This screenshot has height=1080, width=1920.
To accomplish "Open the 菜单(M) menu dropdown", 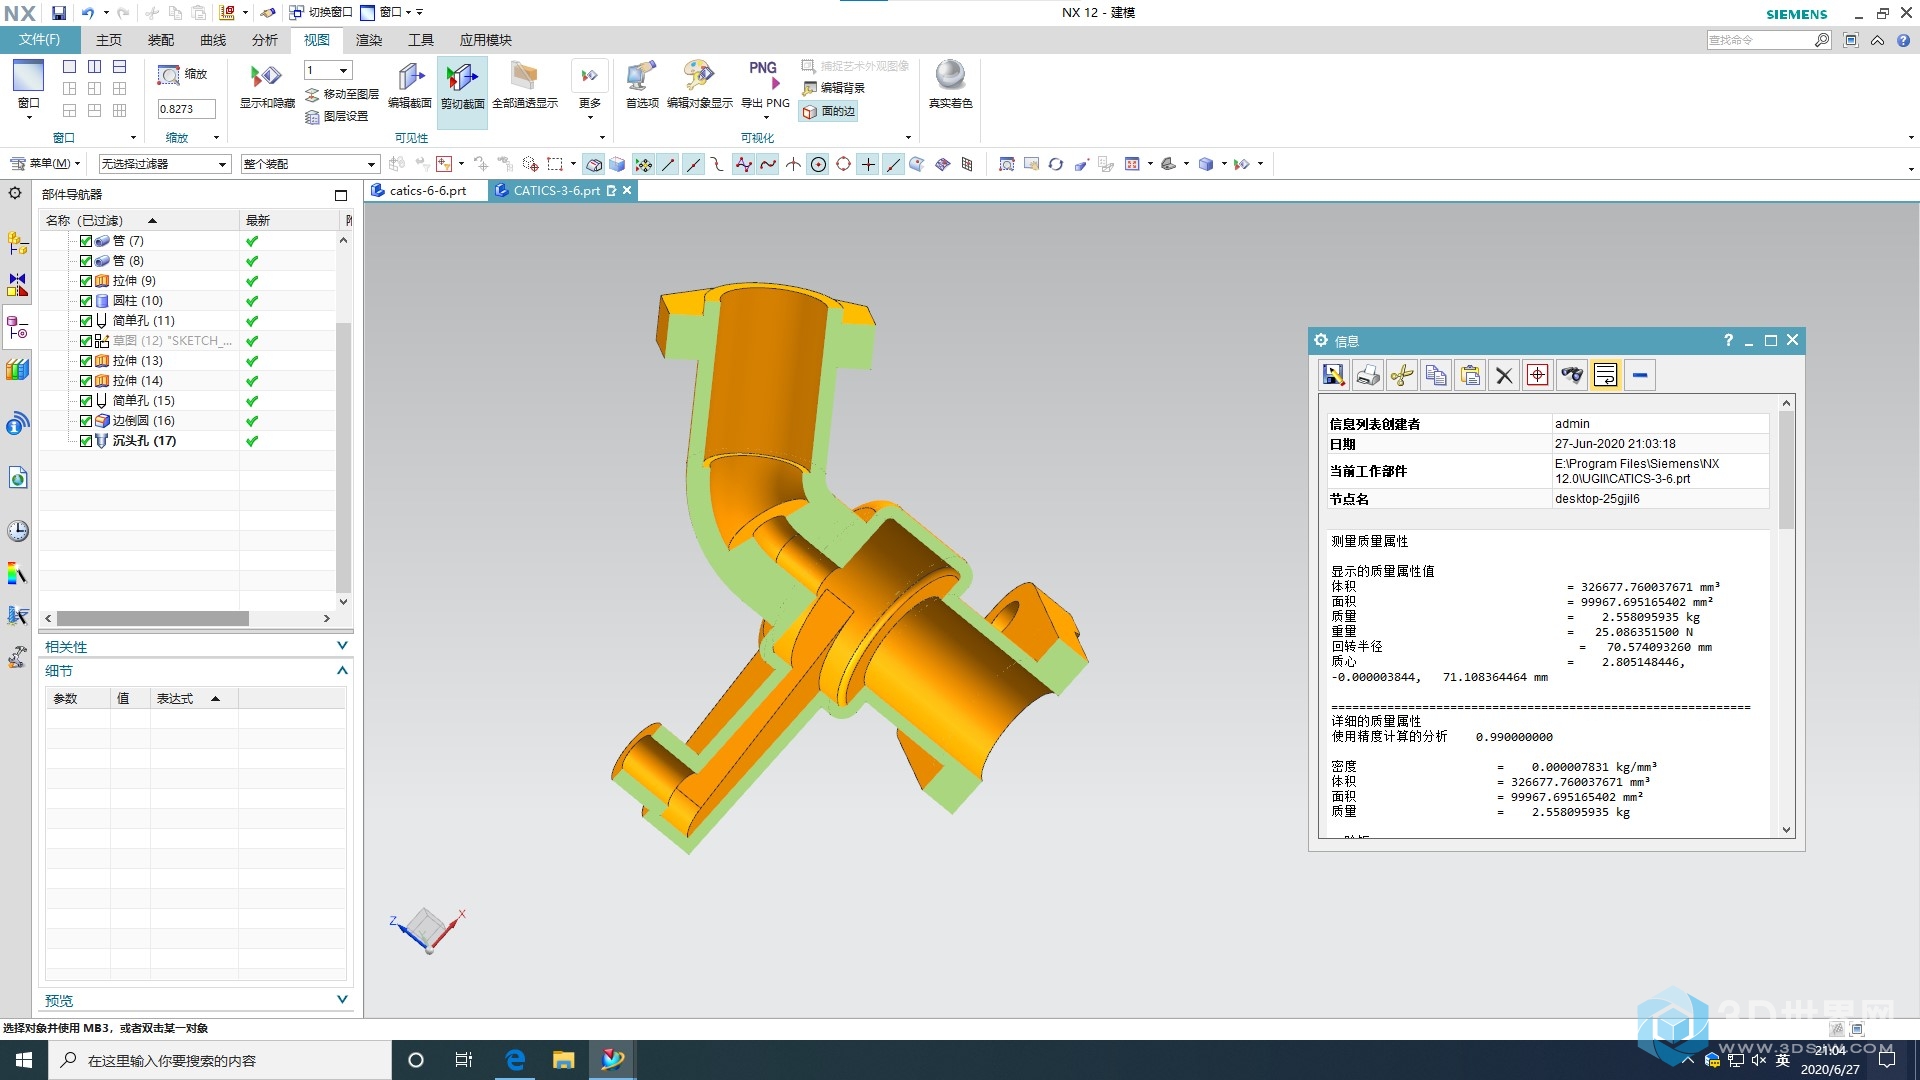I will click(x=45, y=164).
